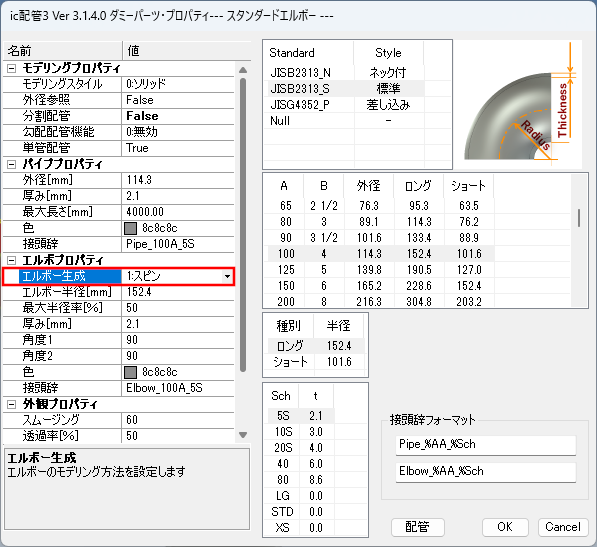Click the 角度1 value 90
This screenshot has width=597, height=547.
click(x=178, y=340)
